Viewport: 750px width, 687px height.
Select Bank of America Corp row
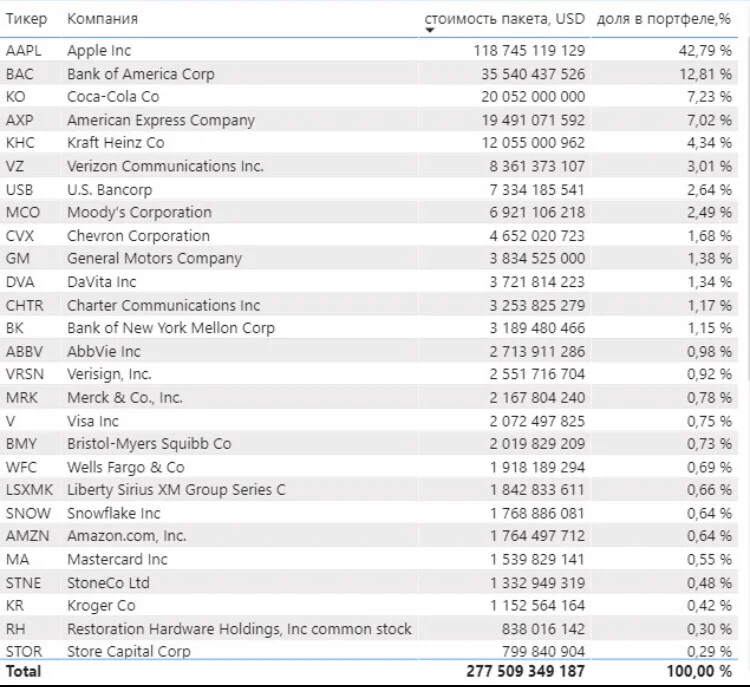[141, 74]
